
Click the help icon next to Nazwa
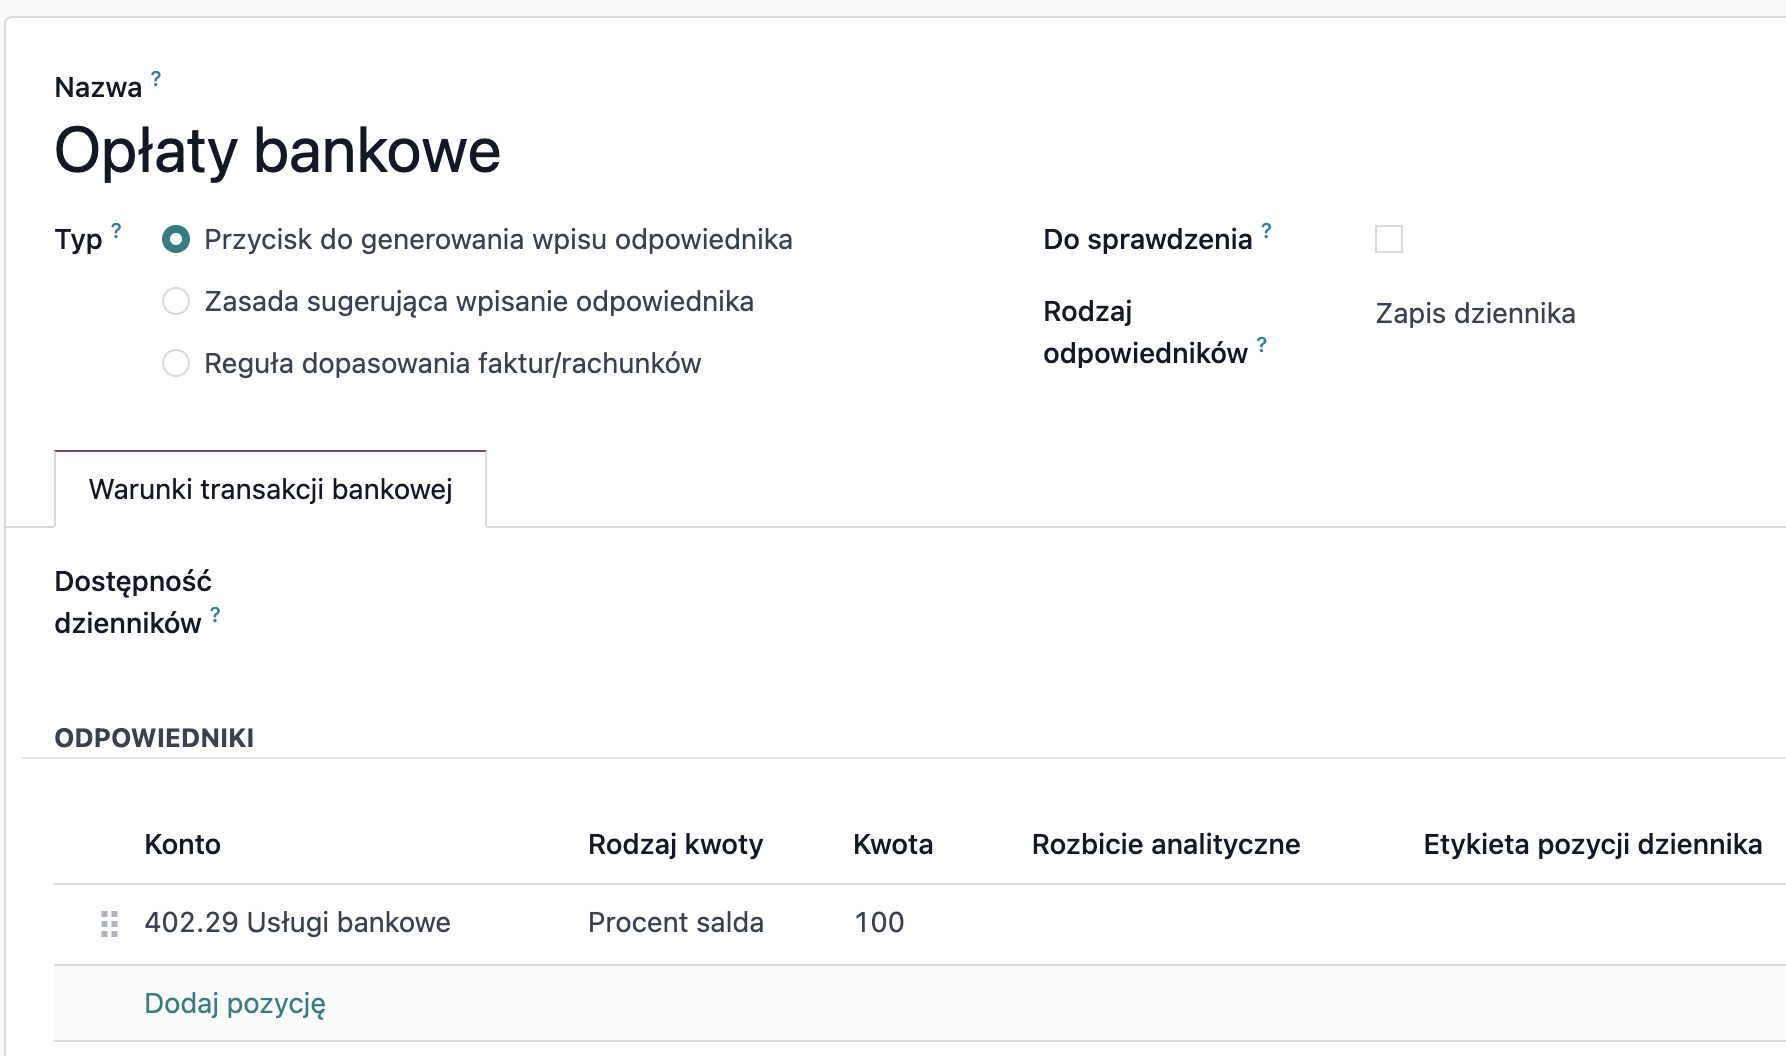pyautogui.click(x=156, y=77)
